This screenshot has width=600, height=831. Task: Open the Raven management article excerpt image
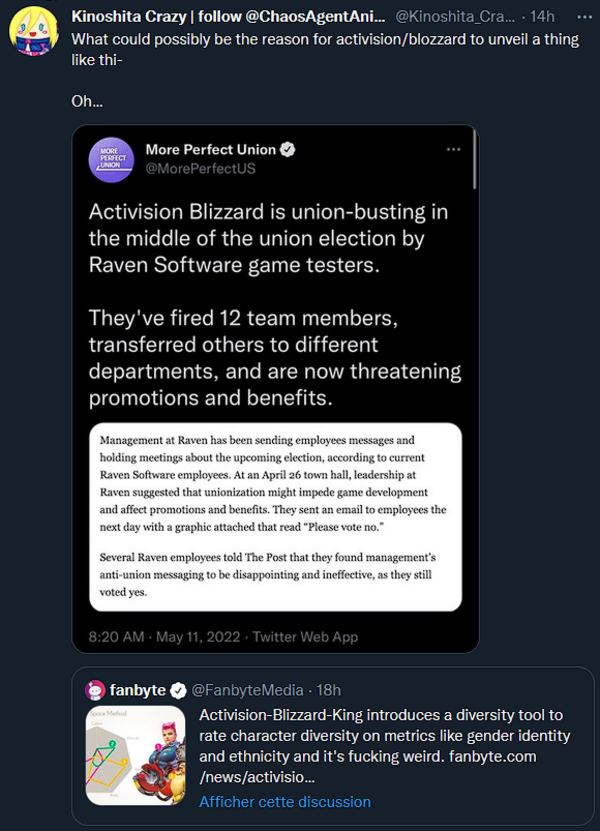pyautogui.click(x=275, y=517)
